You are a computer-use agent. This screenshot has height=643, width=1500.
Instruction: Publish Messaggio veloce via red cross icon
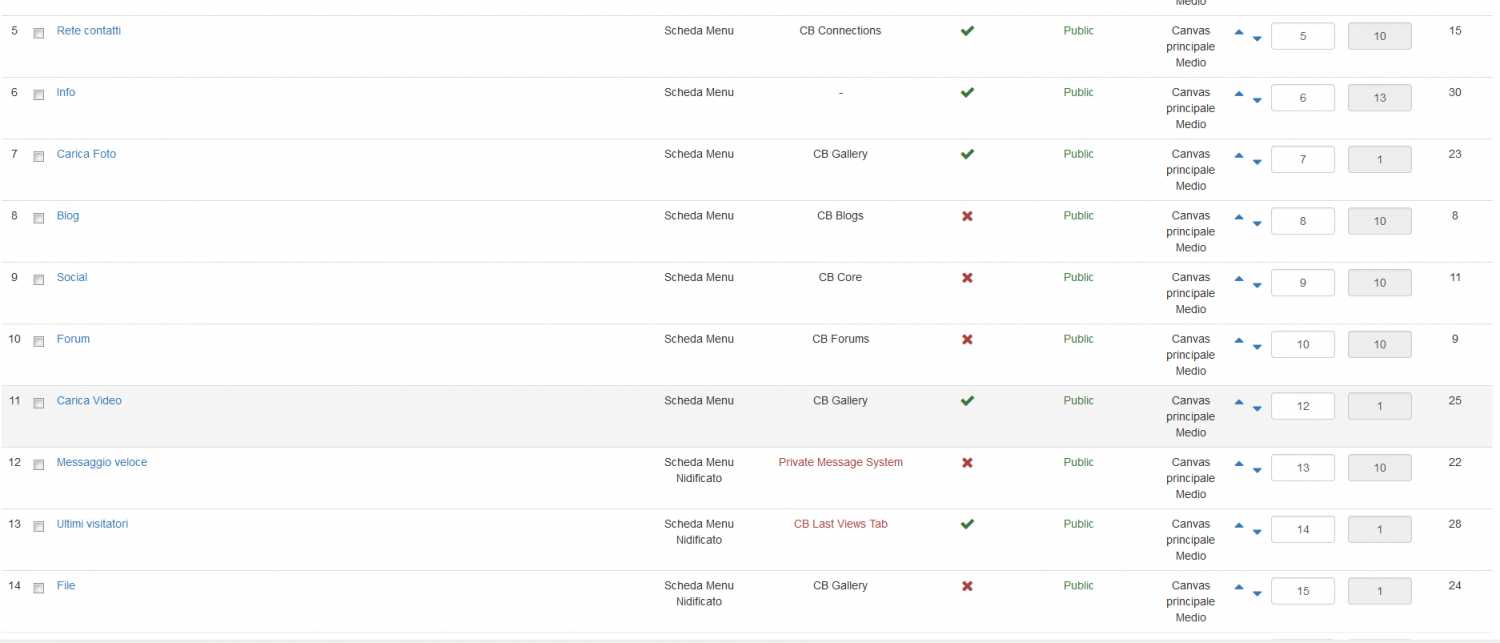point(967,463)
